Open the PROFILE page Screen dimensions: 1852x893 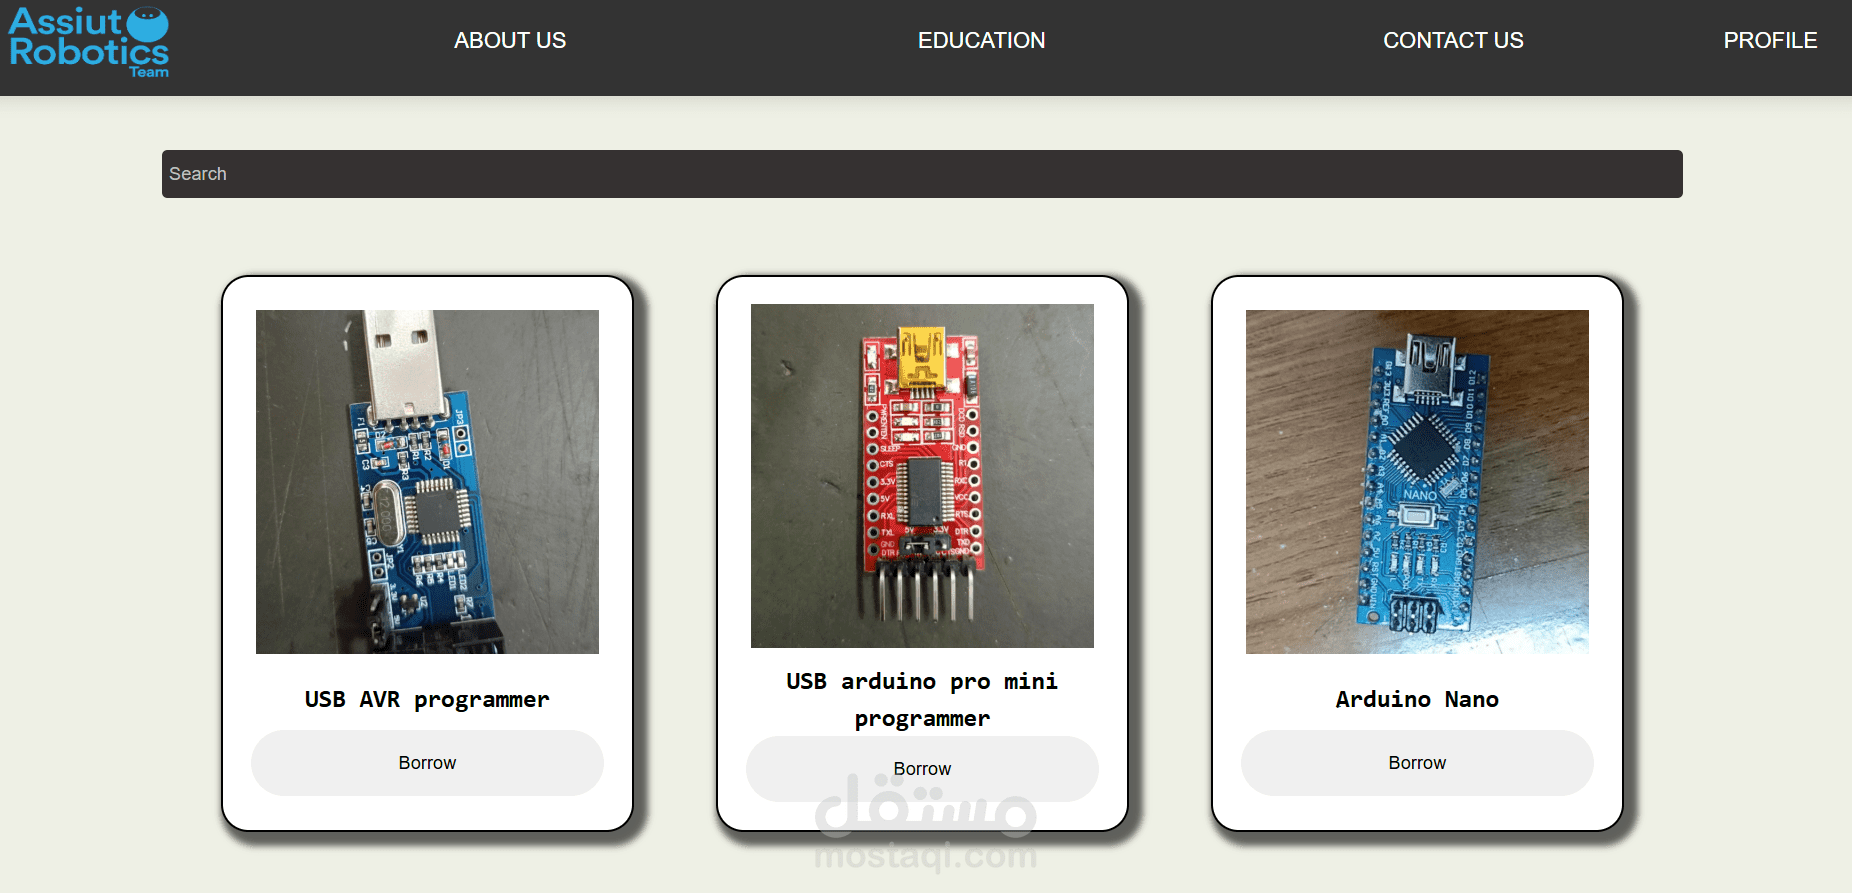(1770, 40)
